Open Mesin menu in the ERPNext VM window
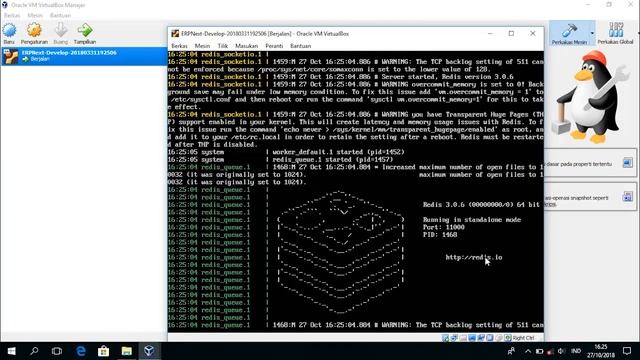This screenshot has height=360, width=640. 202,46
